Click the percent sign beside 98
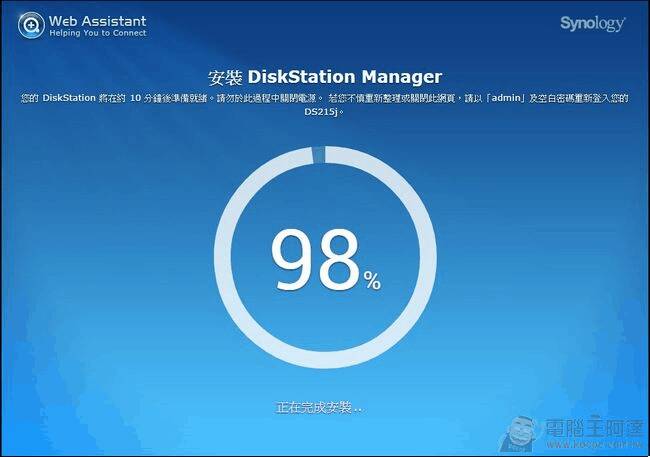This screenshot has height=457, width=650. click(x=372, y=281)
